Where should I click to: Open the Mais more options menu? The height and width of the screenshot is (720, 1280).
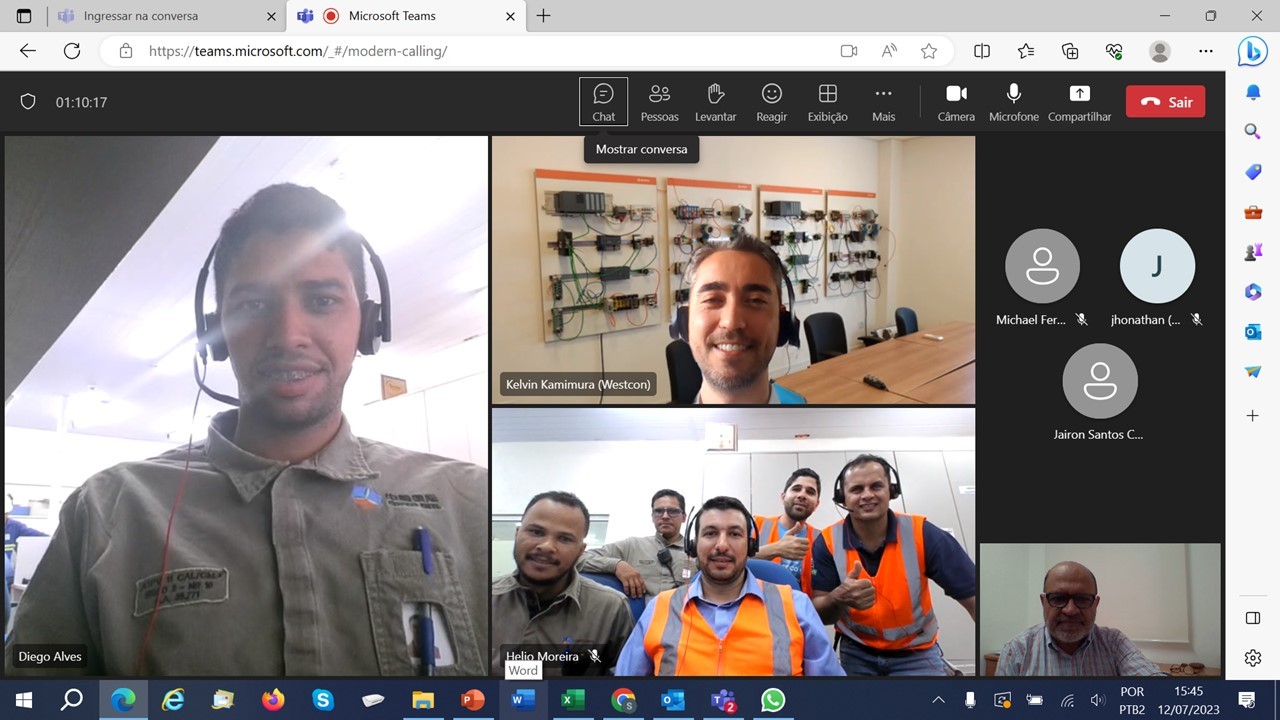coord(883,102)
